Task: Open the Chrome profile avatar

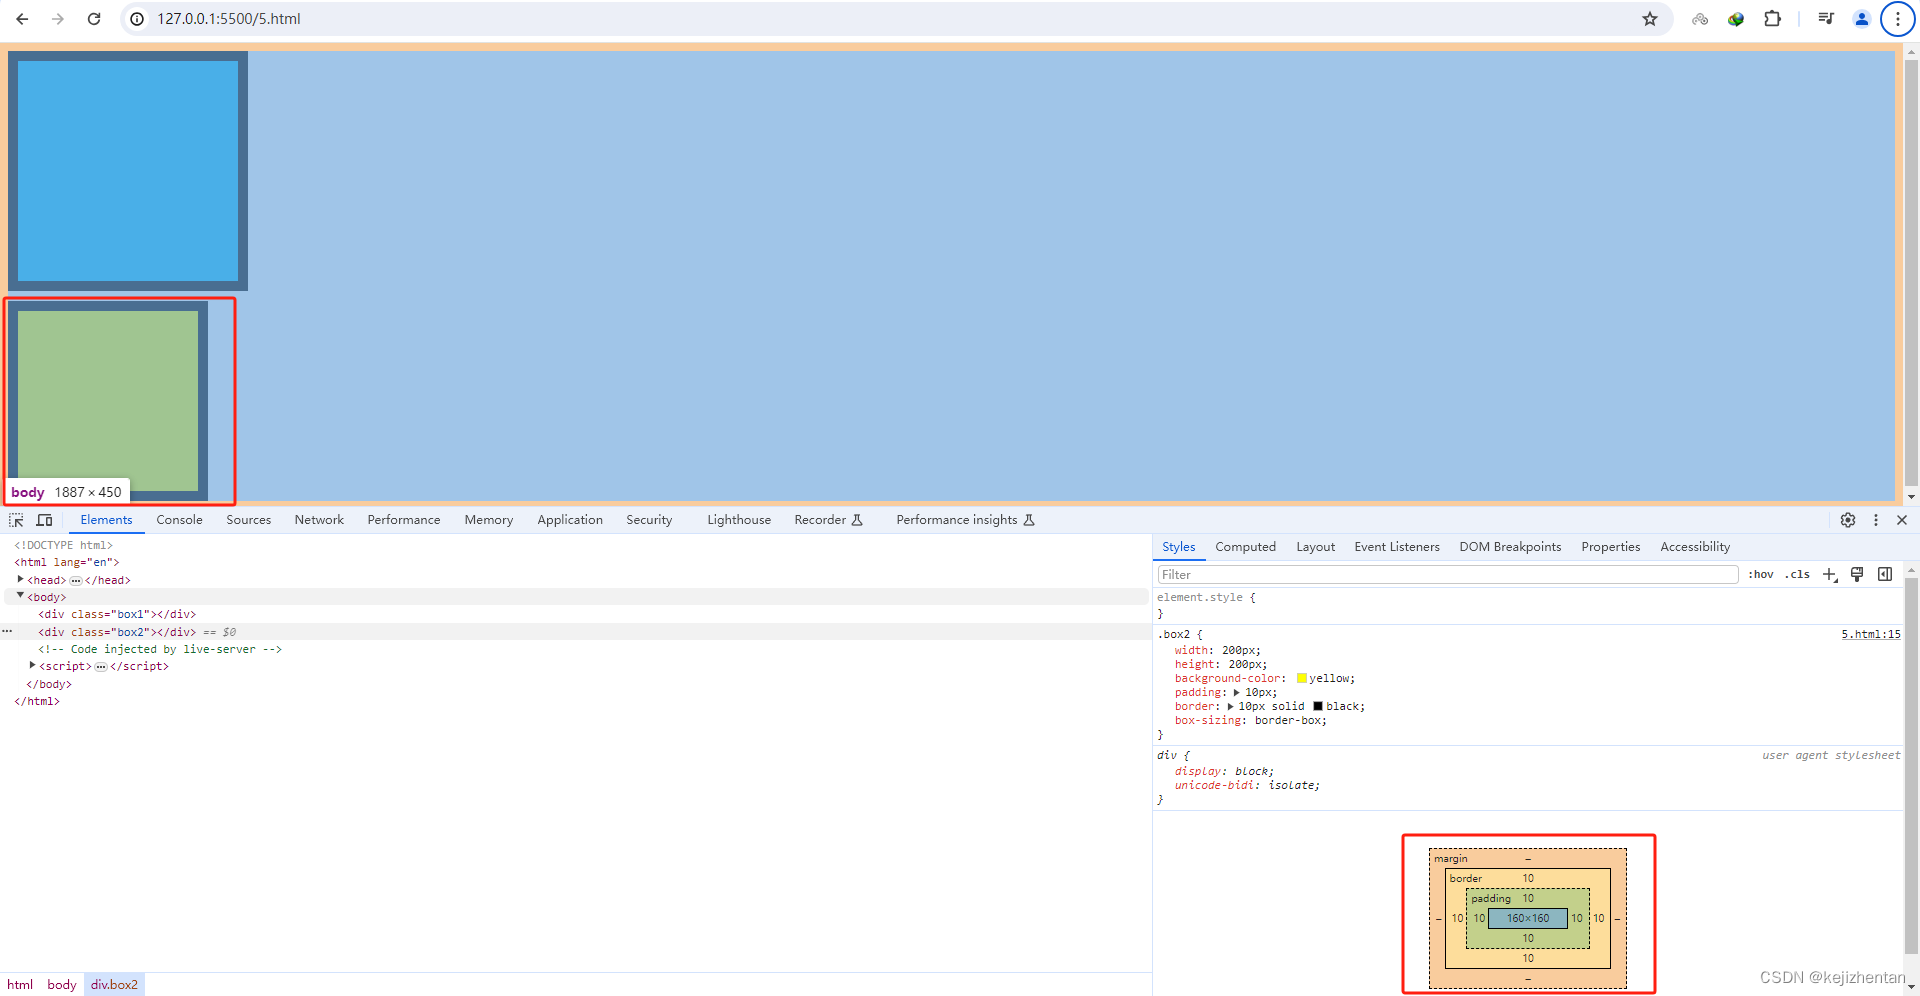Action: coord(1862,19)
